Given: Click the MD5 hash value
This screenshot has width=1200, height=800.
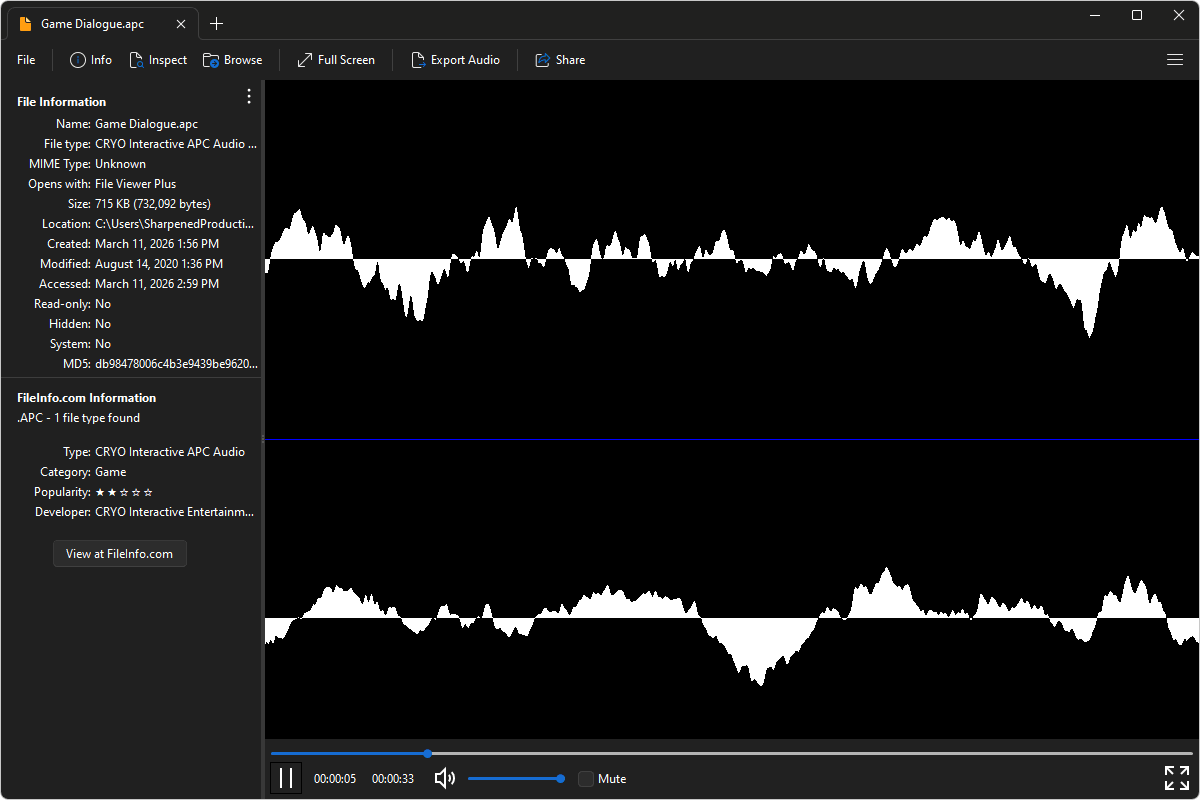Looking at the screenshot, I should coord(176,364).
